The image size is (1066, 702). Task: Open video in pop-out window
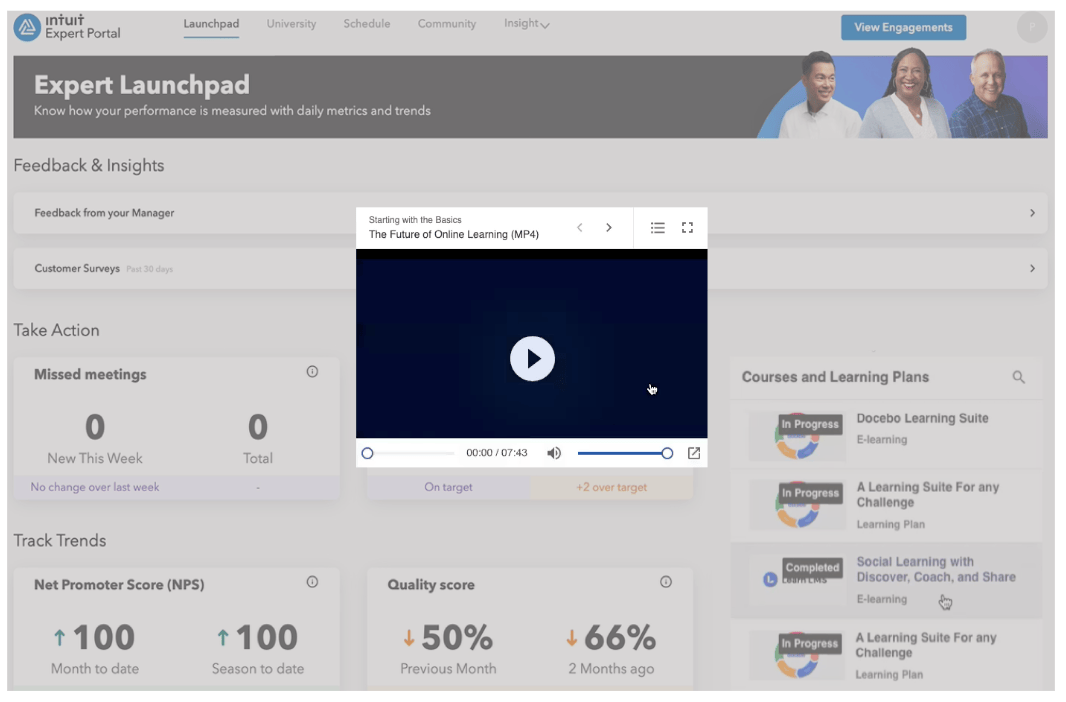pos(693,453)
